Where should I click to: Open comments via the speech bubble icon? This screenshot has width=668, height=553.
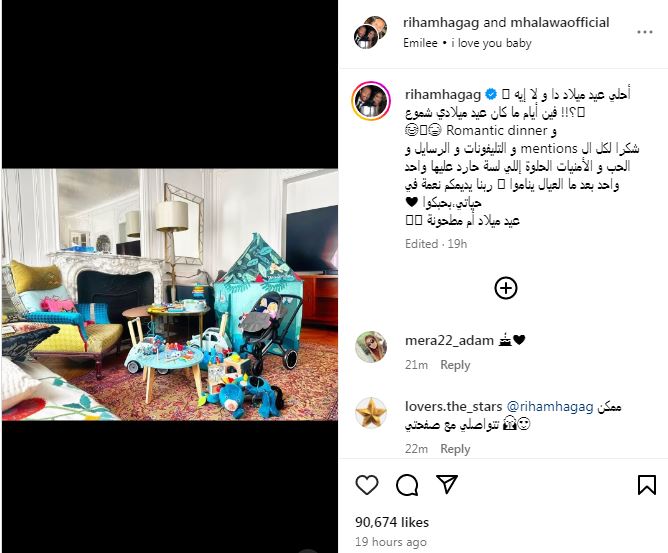[x=407, y=485]
